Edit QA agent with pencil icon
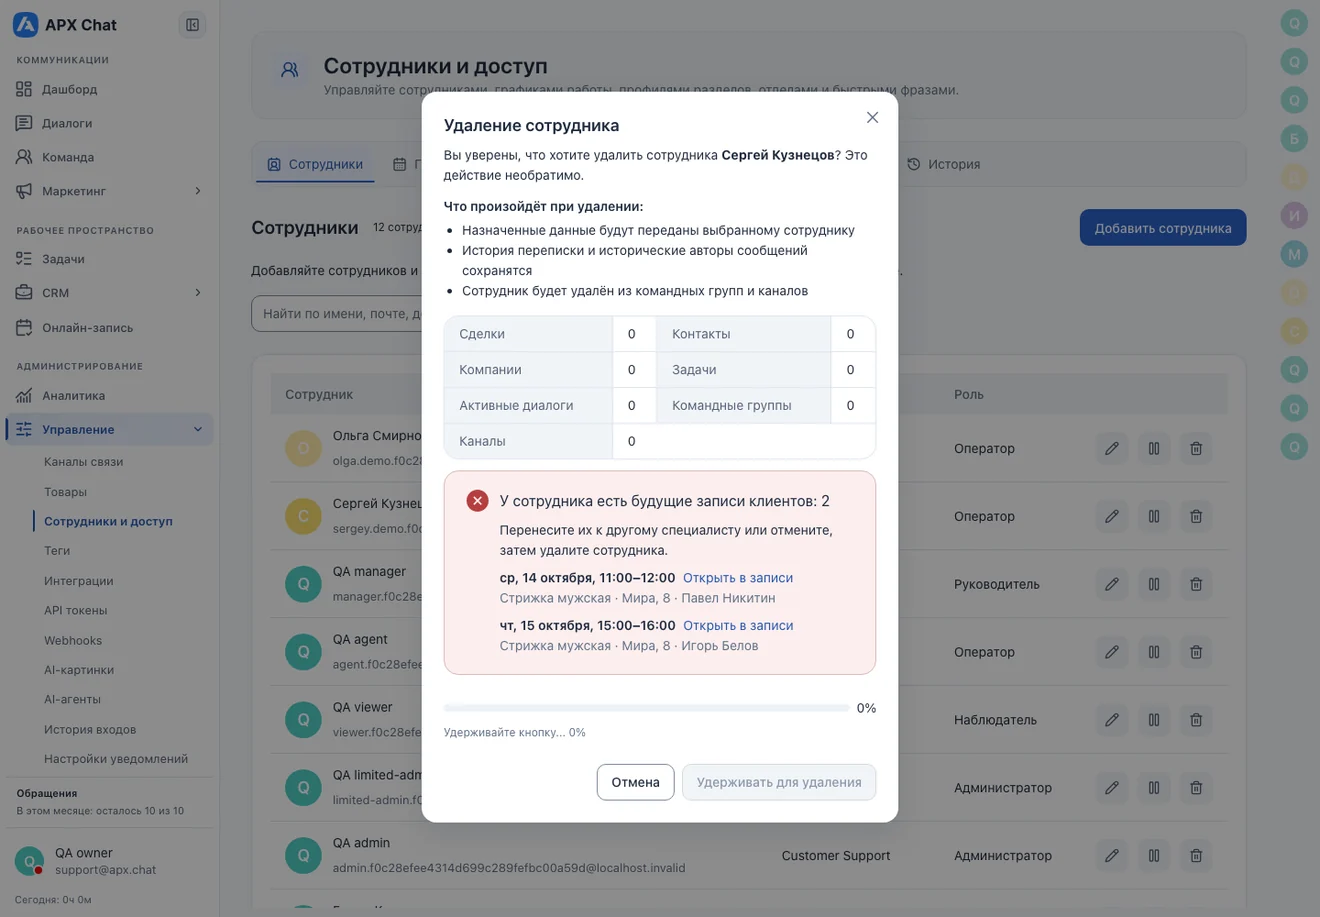The height and width of the screenshot is (917, 1320). coord(1112,652)
